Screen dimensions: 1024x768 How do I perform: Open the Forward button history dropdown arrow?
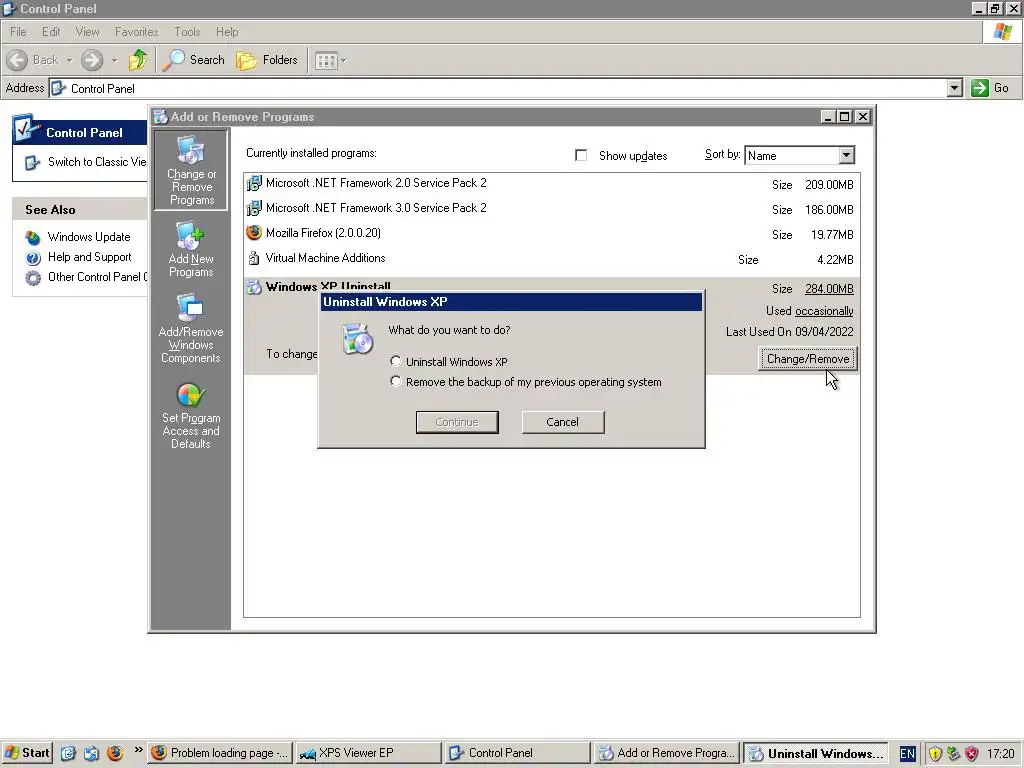click(x=114, y=60)
